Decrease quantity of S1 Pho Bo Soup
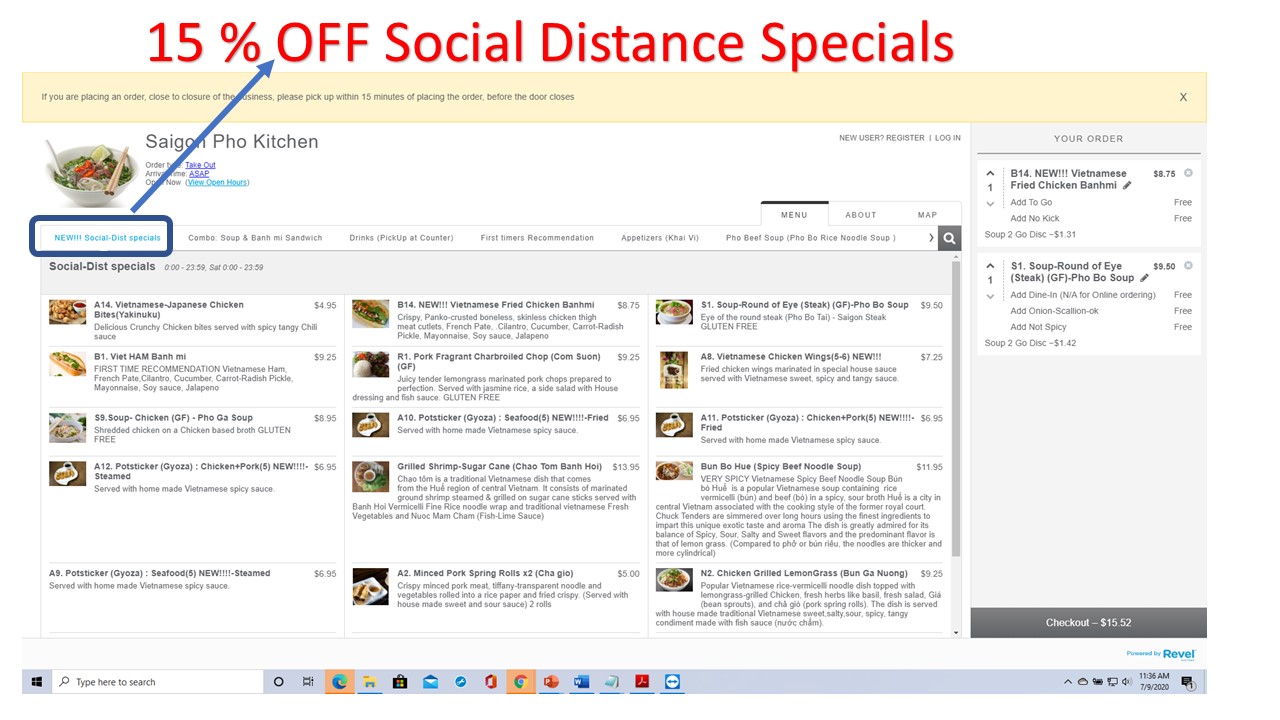The width and height of the screenshot is (1280, 720). [990, 296]
